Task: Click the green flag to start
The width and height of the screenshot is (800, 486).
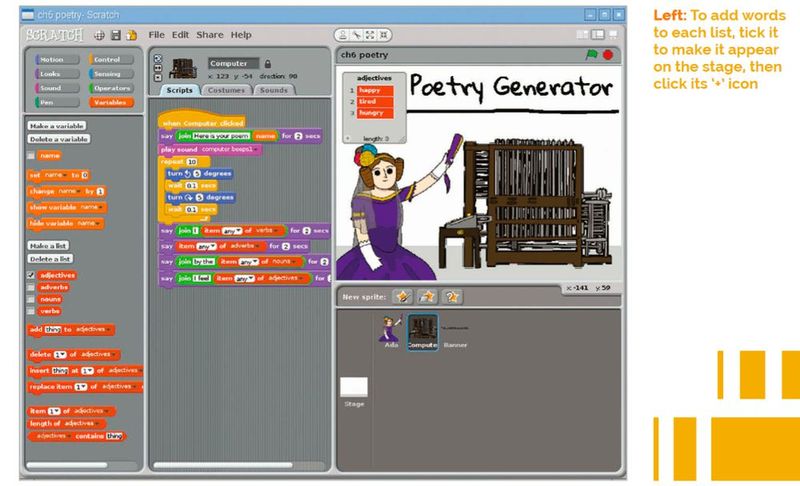Action: pyautogui.click(x=591, y=54)
